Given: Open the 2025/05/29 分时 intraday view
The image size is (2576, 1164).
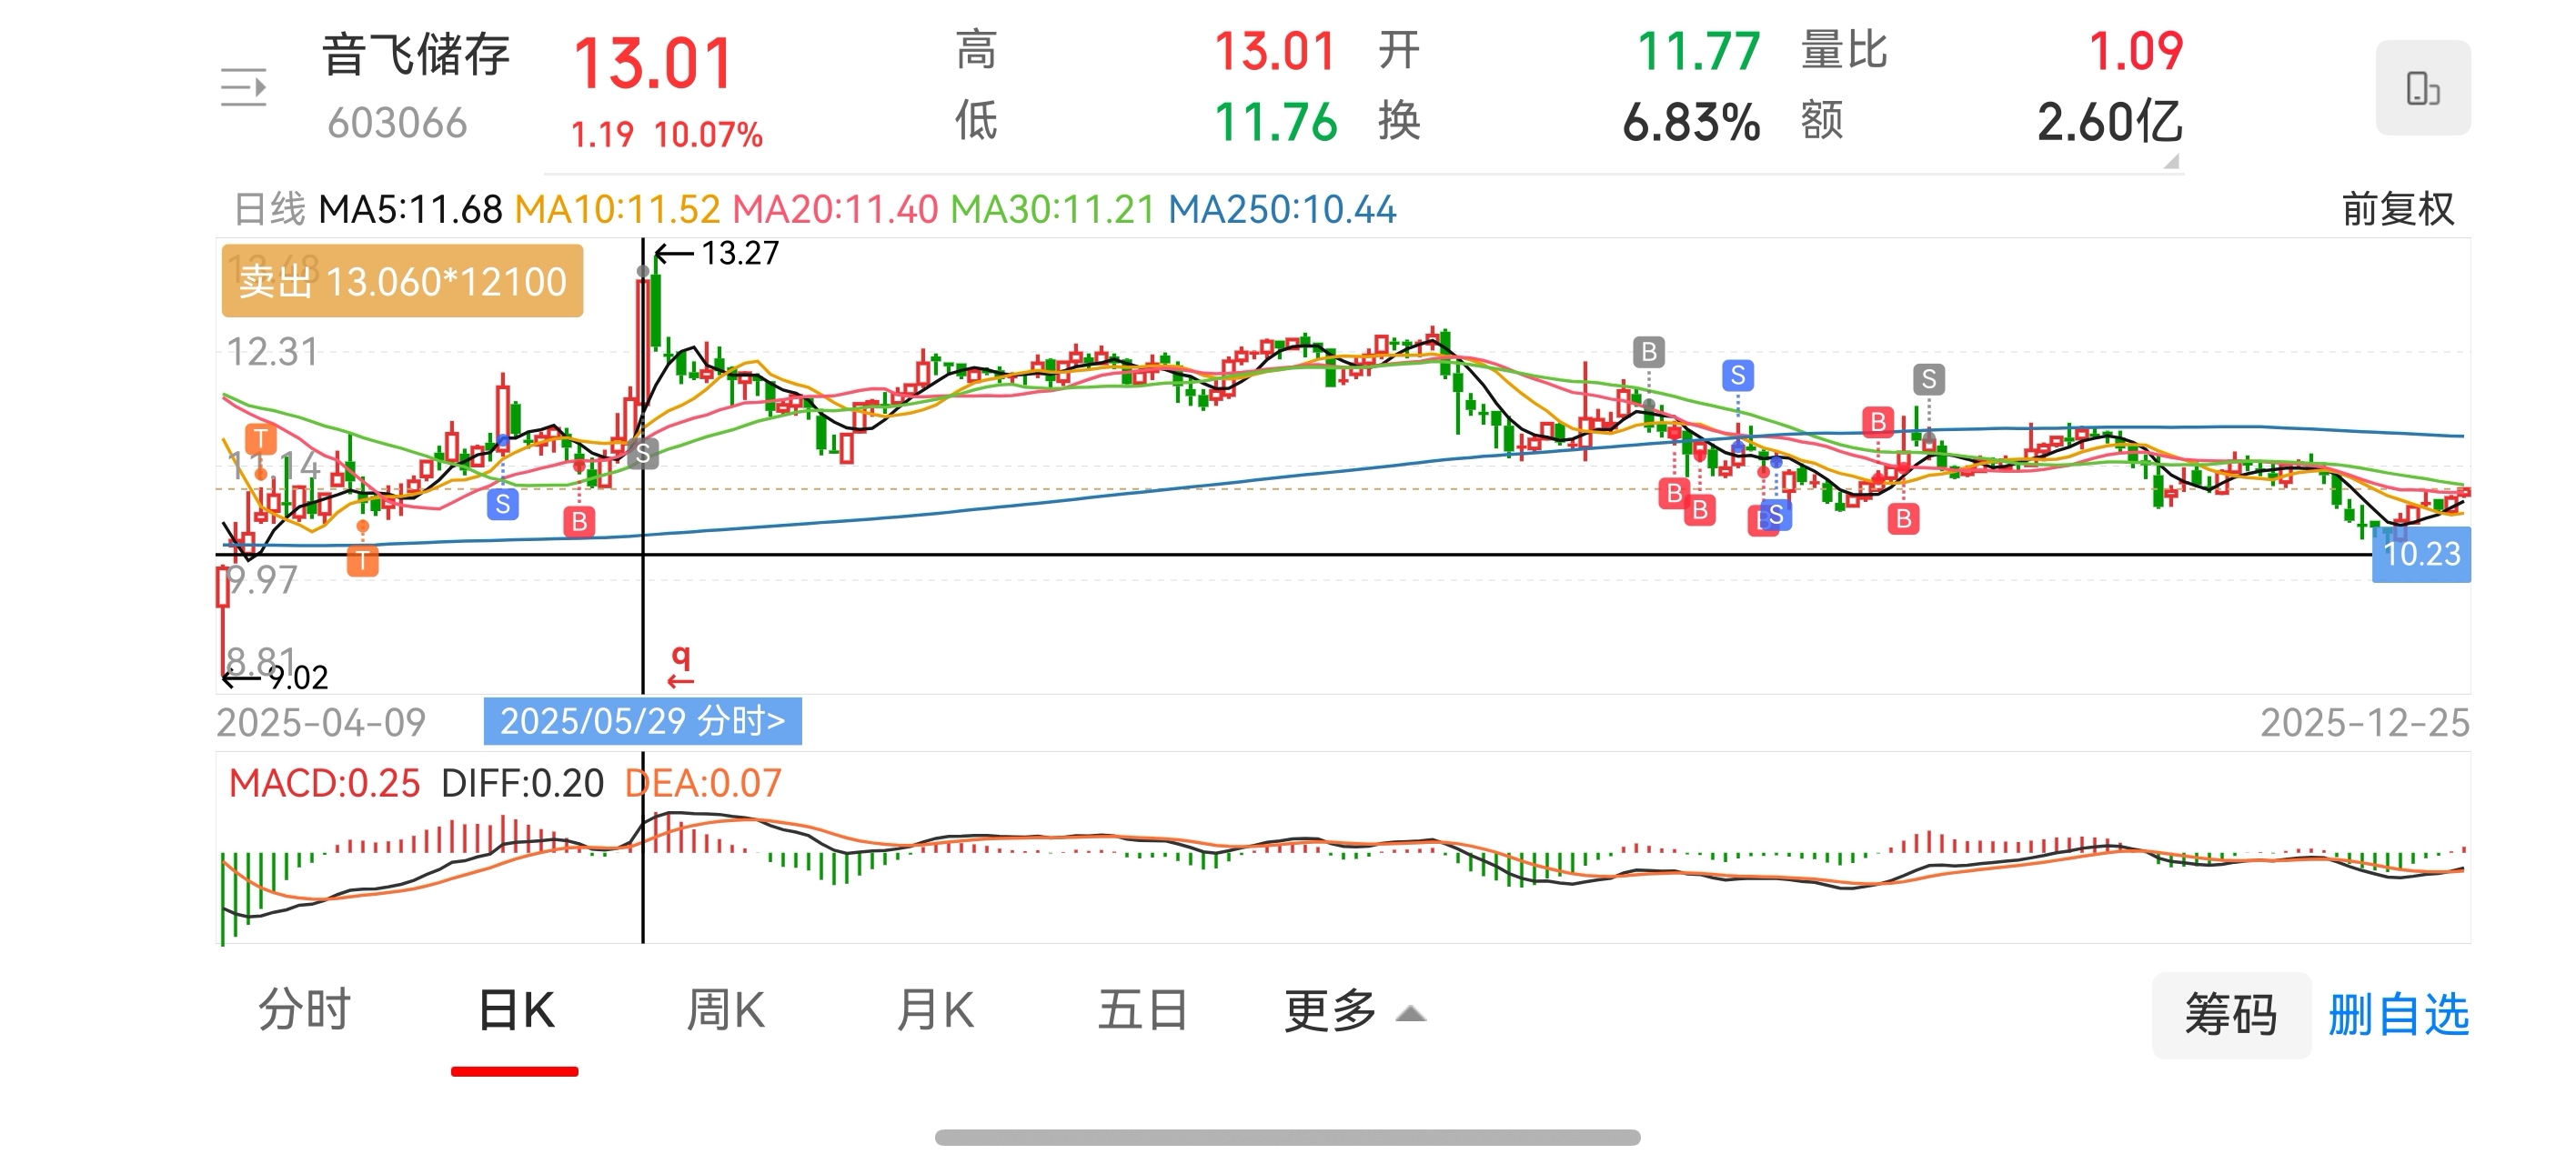Looking at the screenshot, I should click(642, 721).
